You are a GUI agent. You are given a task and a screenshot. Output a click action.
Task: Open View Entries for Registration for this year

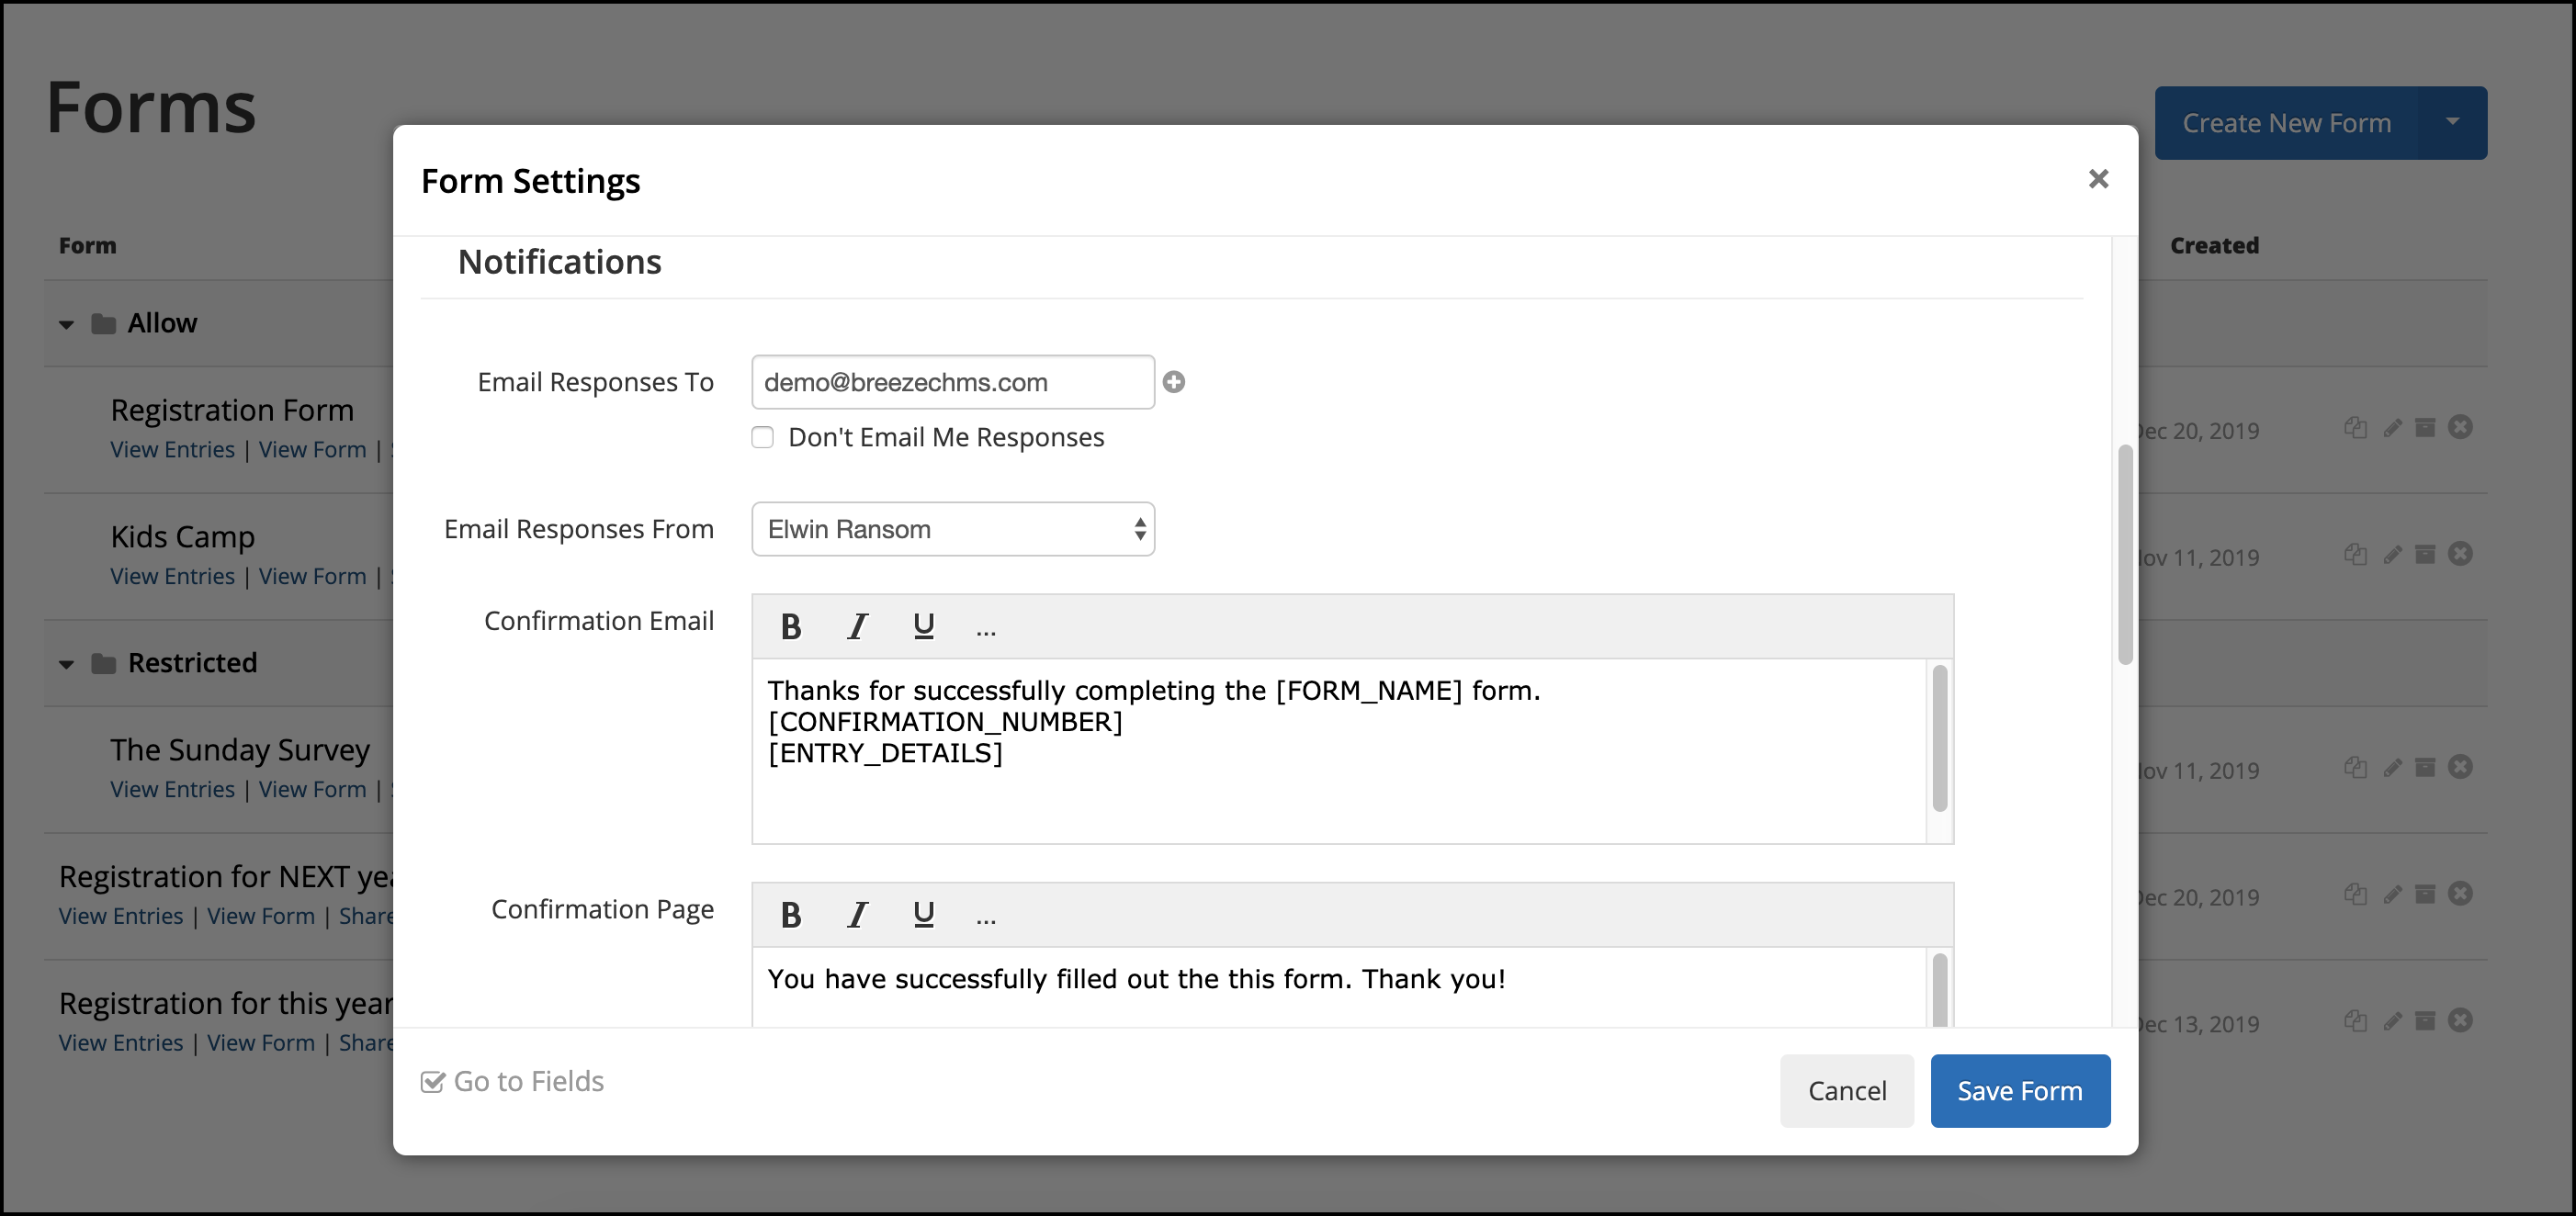pyautogui.click(x=120, y=1043)
